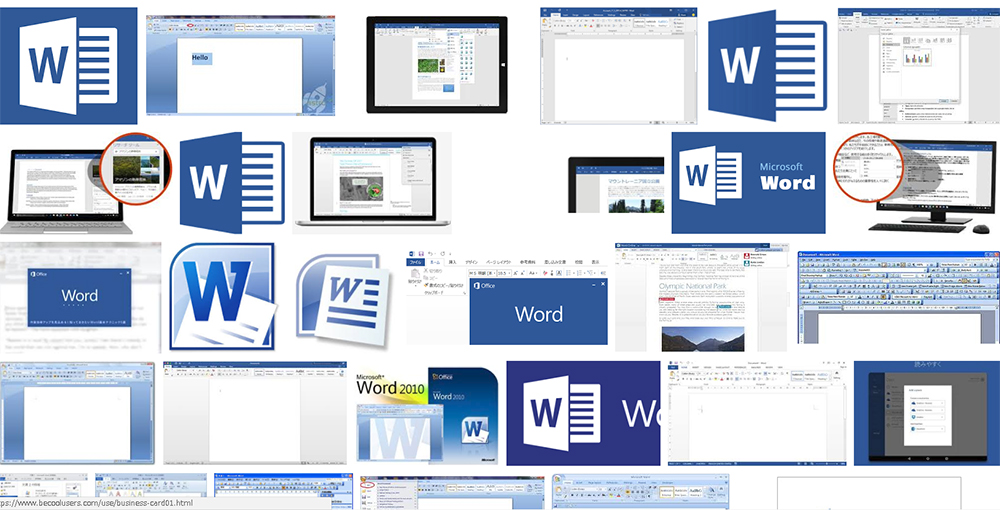Choose the dark navy Word logo with cut-off "Wo" text
This screenshot has height=510, width=1000.
coord(583,413)
